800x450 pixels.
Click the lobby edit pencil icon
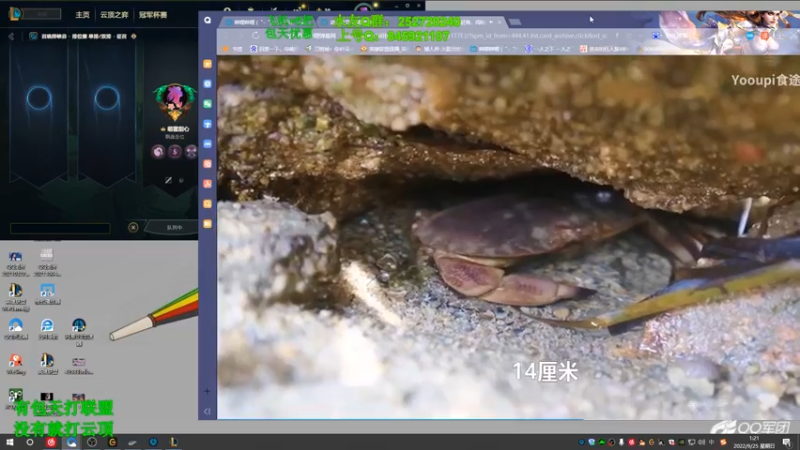pyautogui.click(x=168, y=180)
